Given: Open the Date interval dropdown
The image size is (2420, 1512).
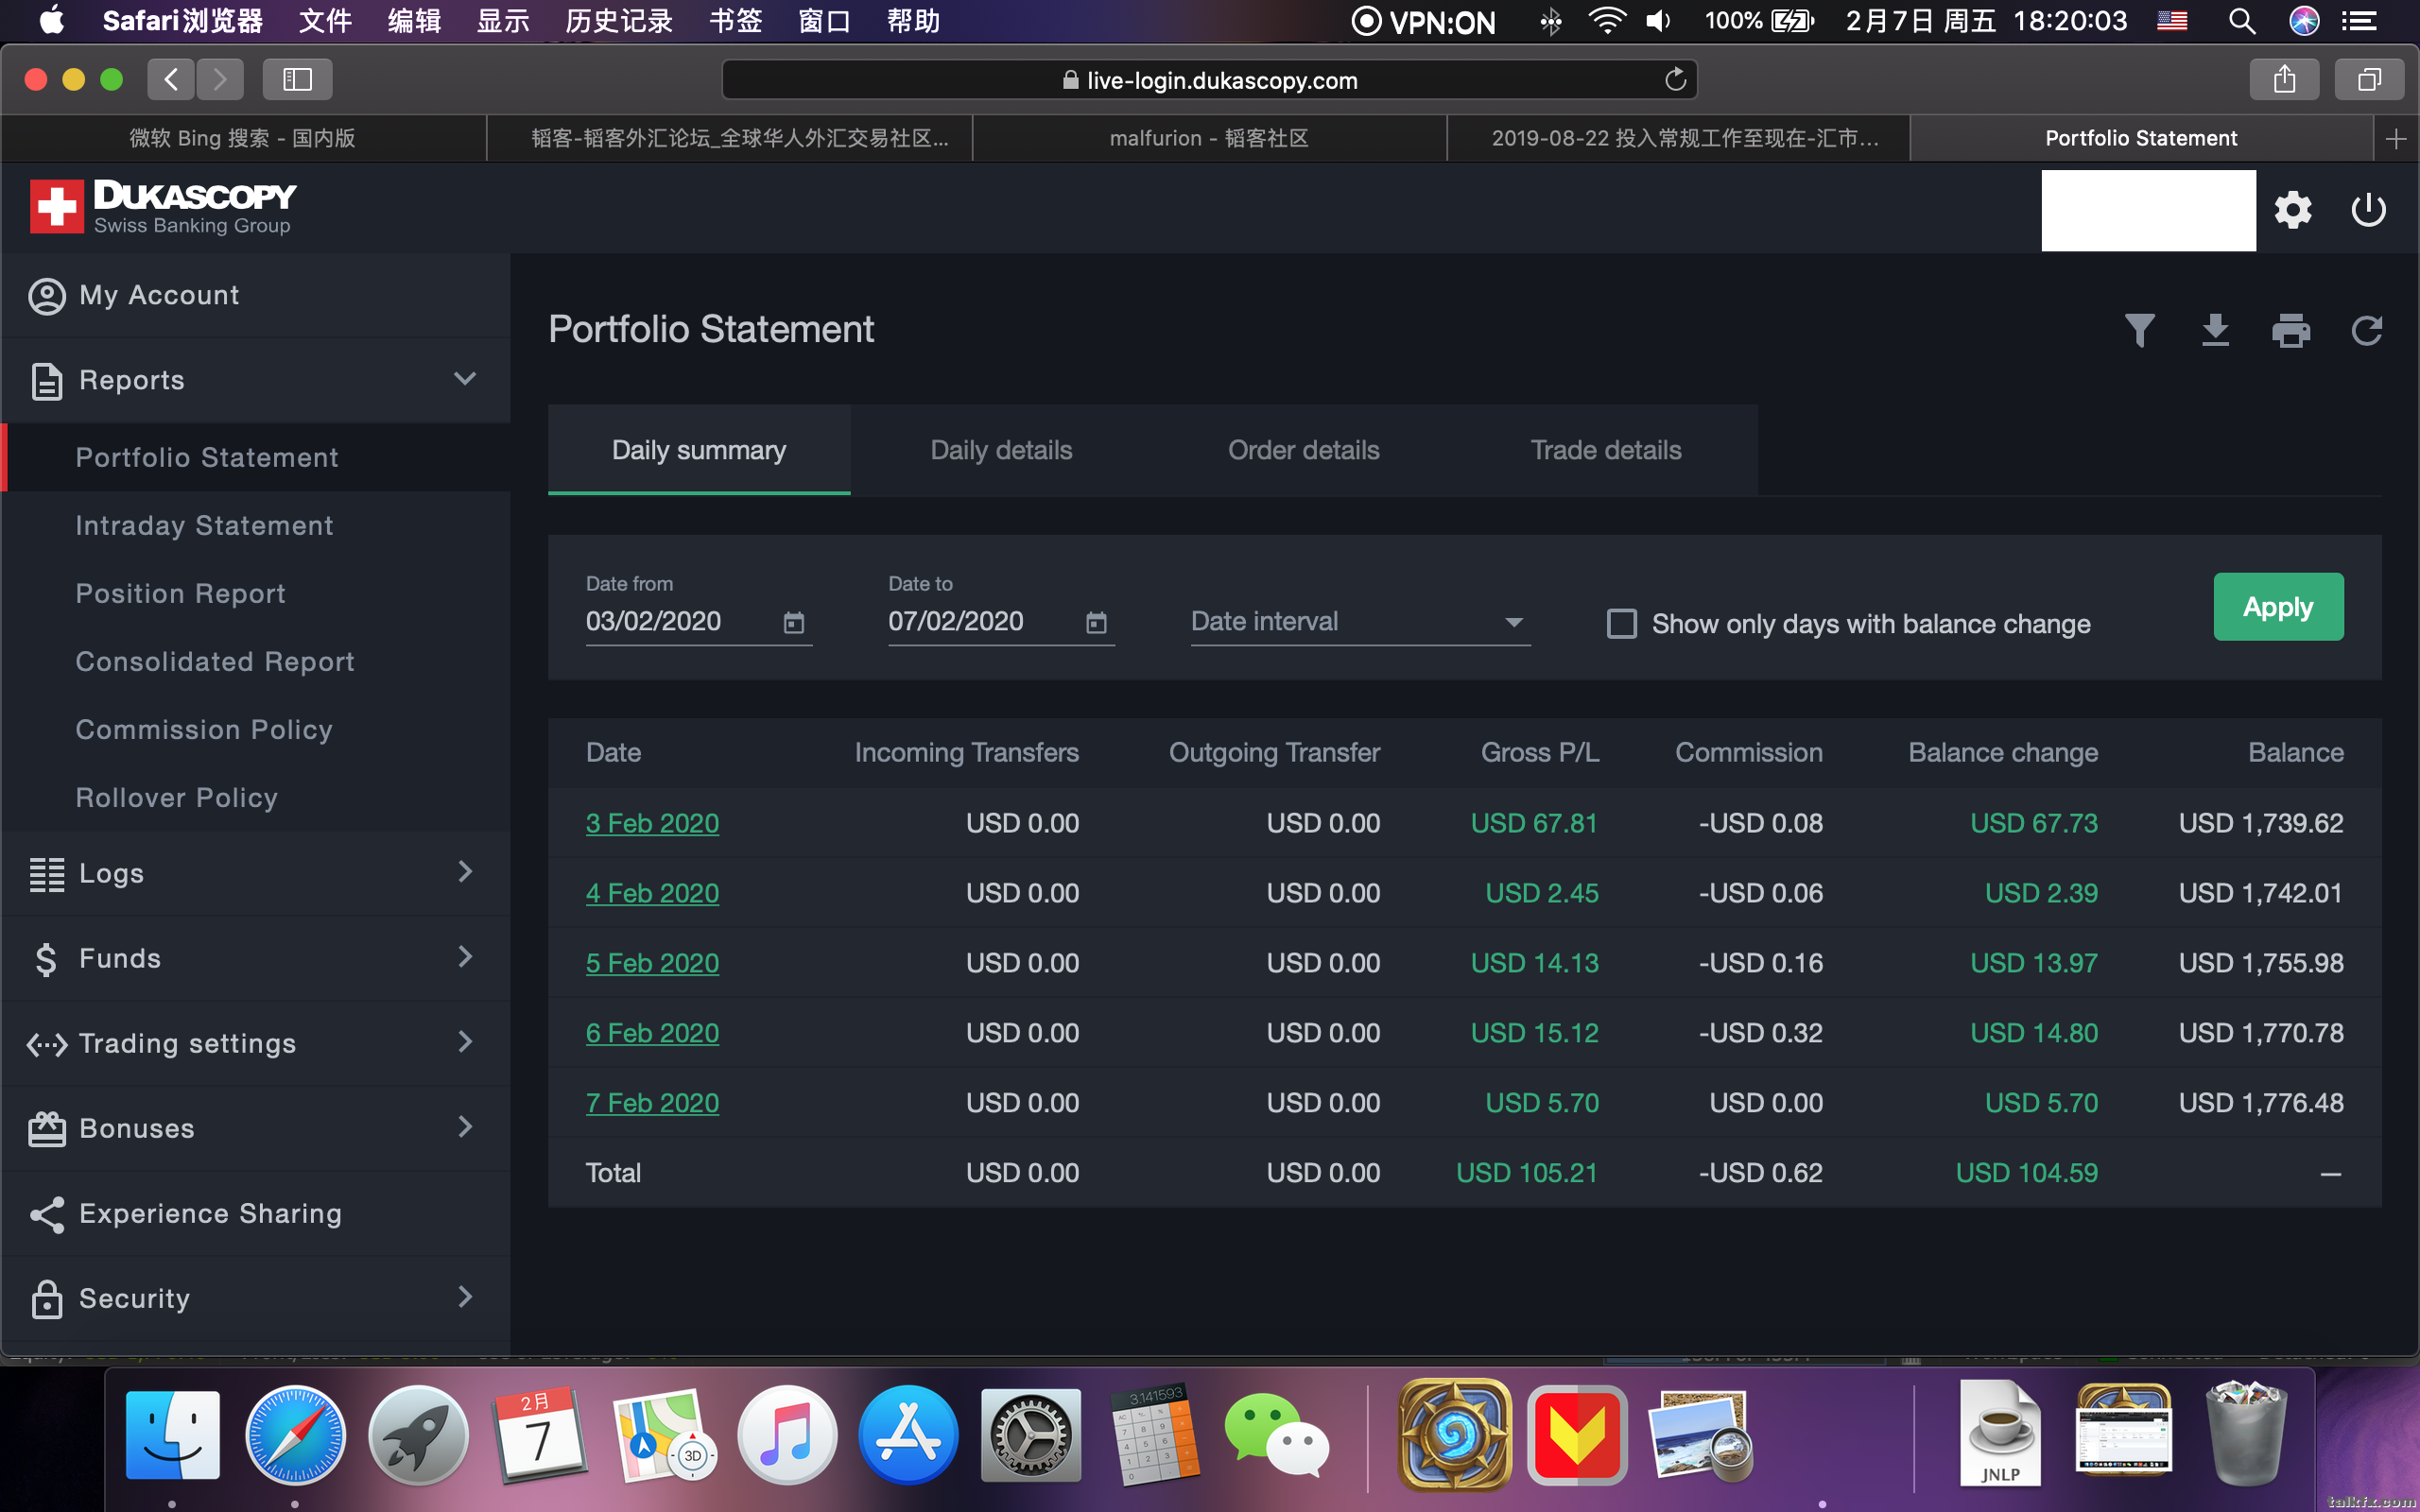Looking at the screenshot, I should 1360,621.
